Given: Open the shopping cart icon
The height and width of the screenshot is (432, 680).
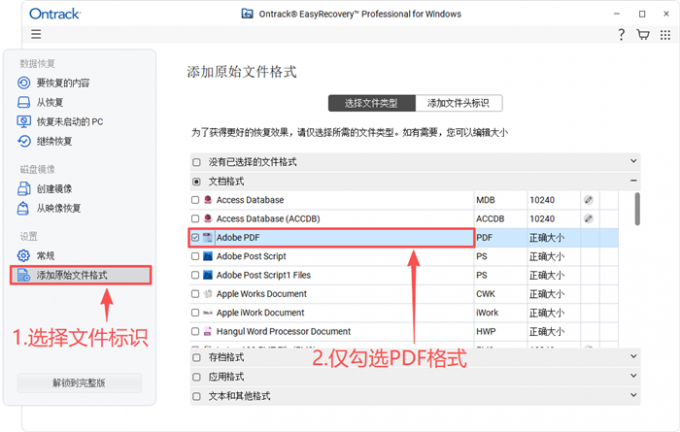Looking at the screenshot, I should coord(643,34).
